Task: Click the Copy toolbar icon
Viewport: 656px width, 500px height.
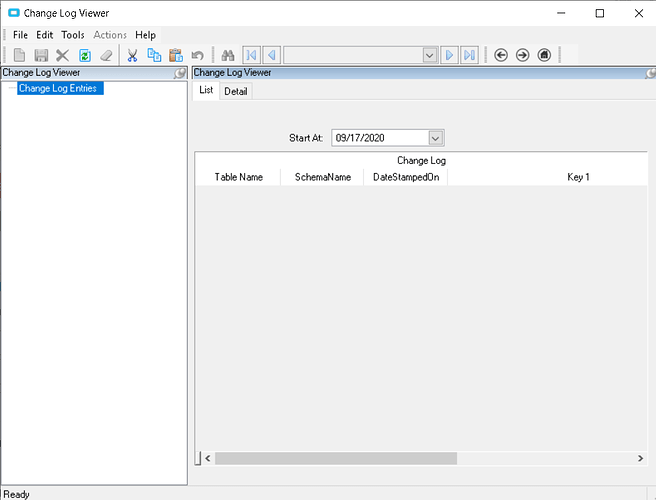Action: (x=154, y=55)
